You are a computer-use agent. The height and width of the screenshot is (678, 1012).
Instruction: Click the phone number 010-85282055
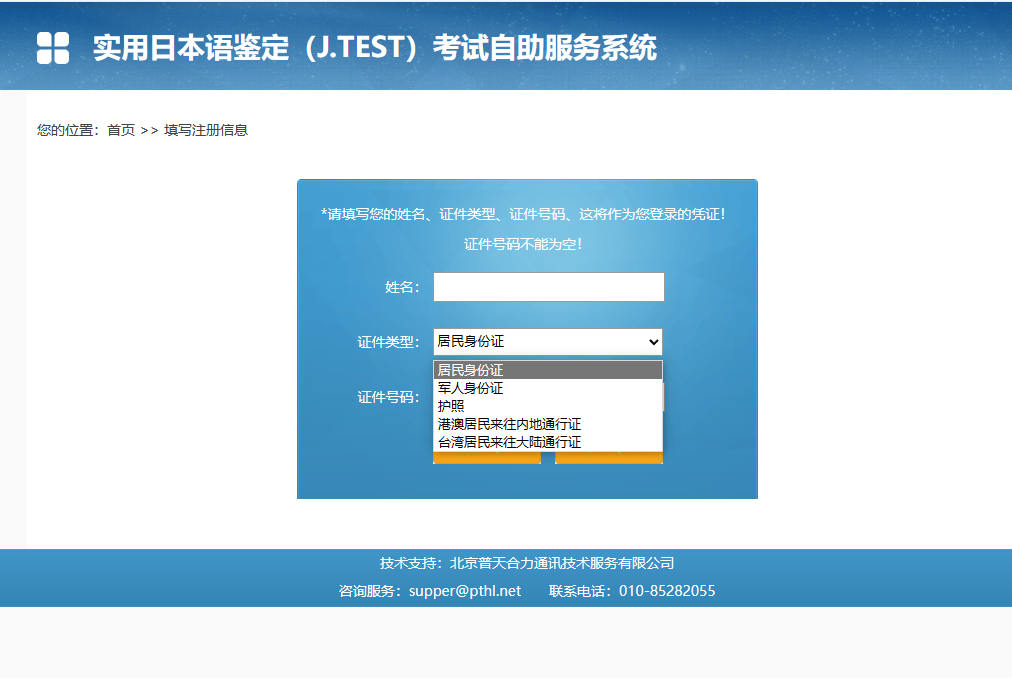(x=667, y=591)
